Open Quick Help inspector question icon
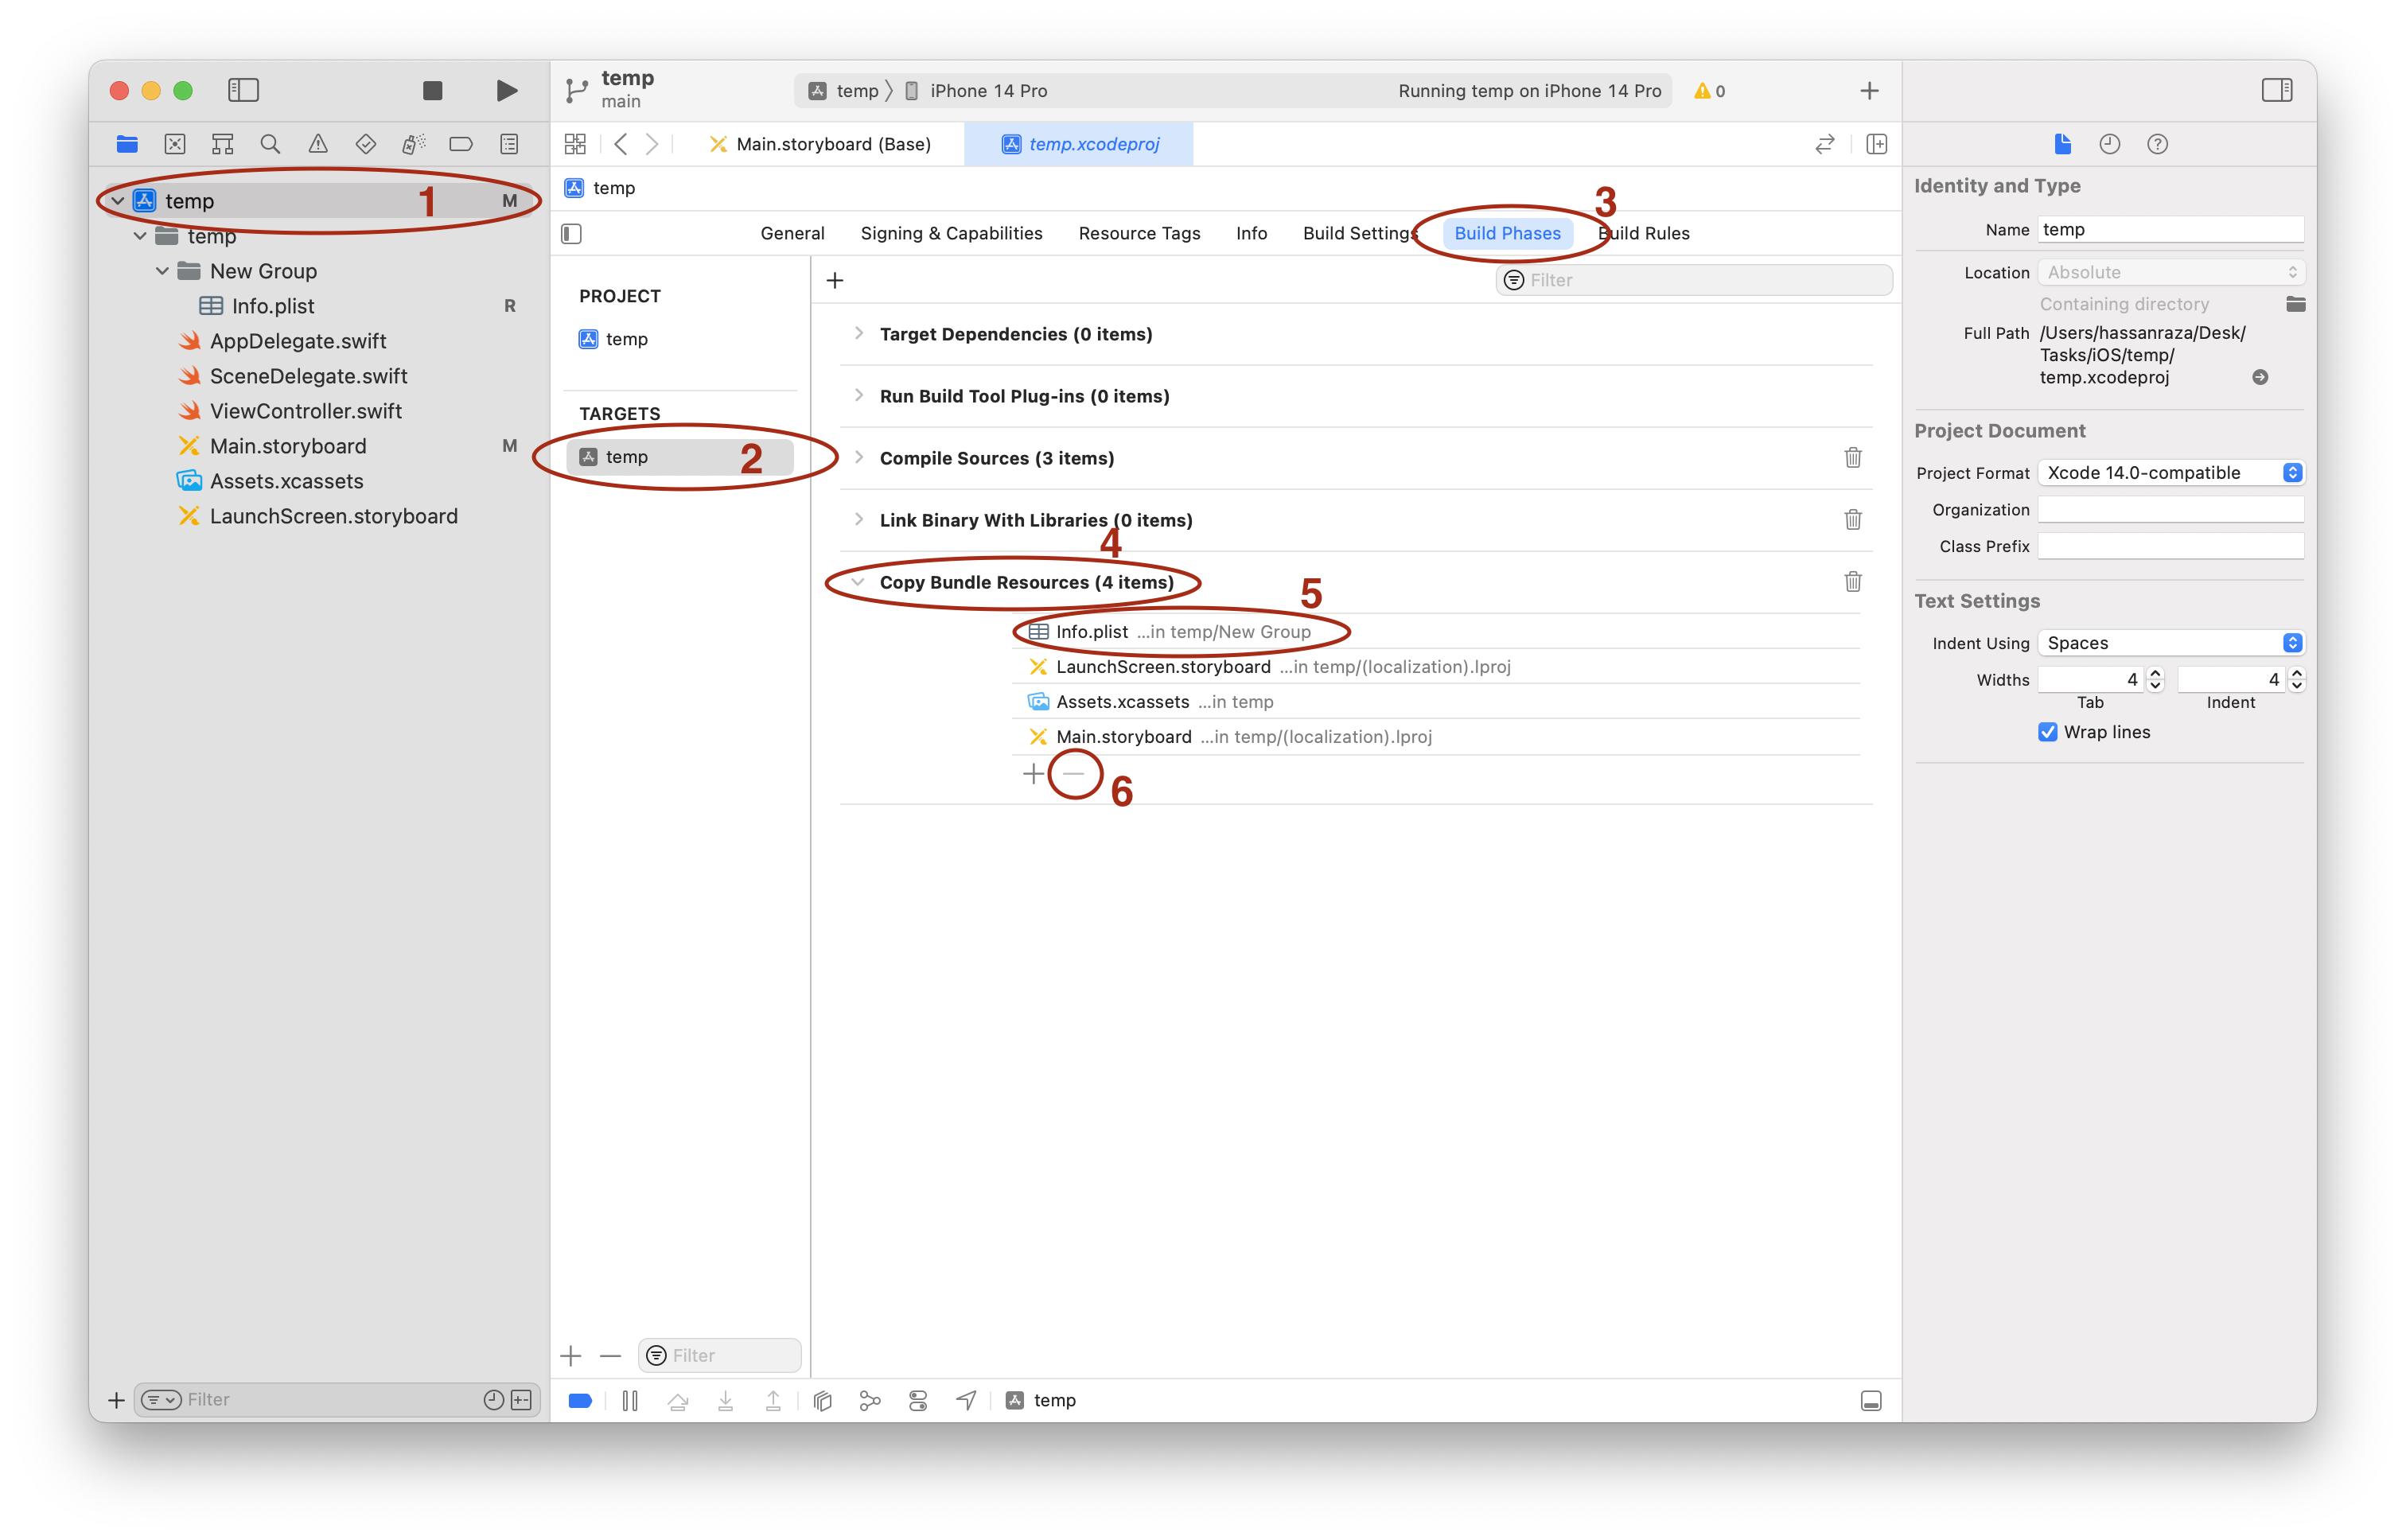The width and height of the screenshot is (2406, 1540). [2158, 144]
